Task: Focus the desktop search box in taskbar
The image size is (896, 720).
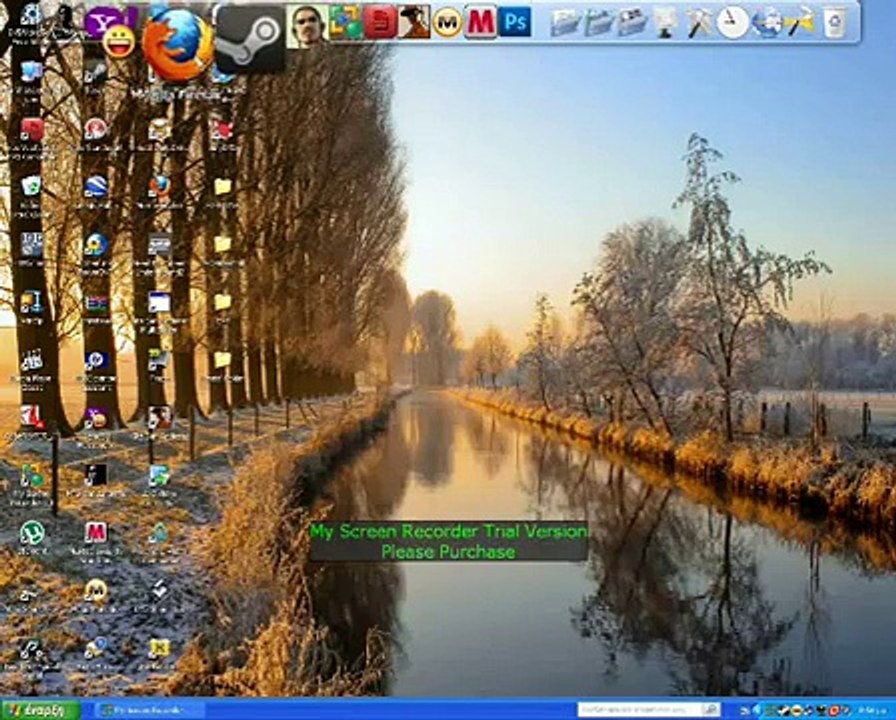Action: 639,710
